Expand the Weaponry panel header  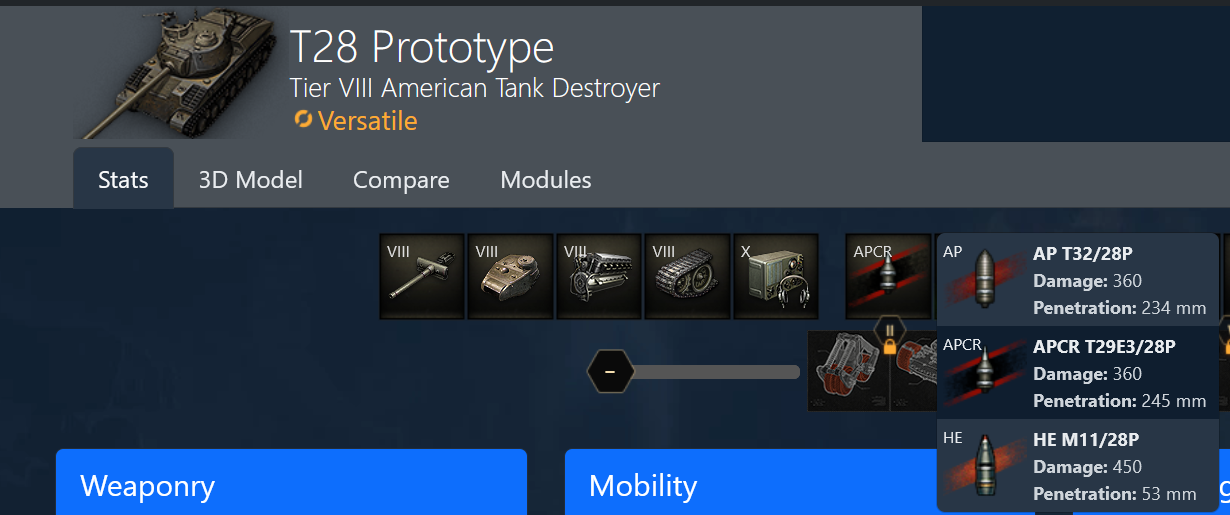291,483
